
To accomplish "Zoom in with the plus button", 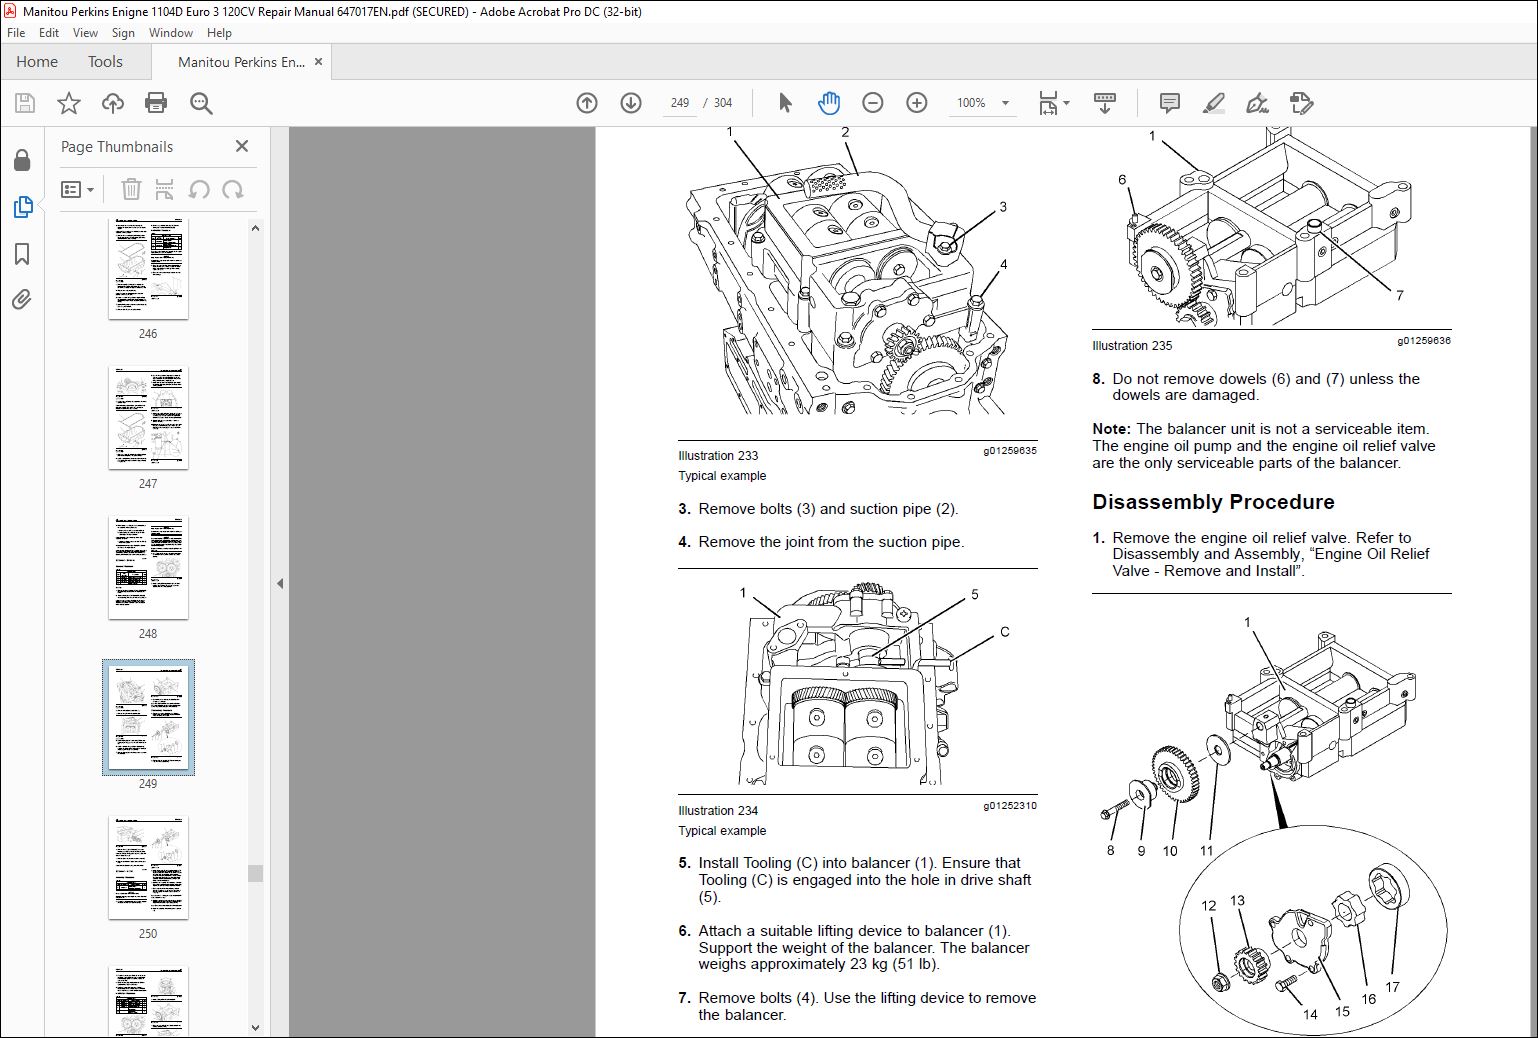I will point(917,103).
